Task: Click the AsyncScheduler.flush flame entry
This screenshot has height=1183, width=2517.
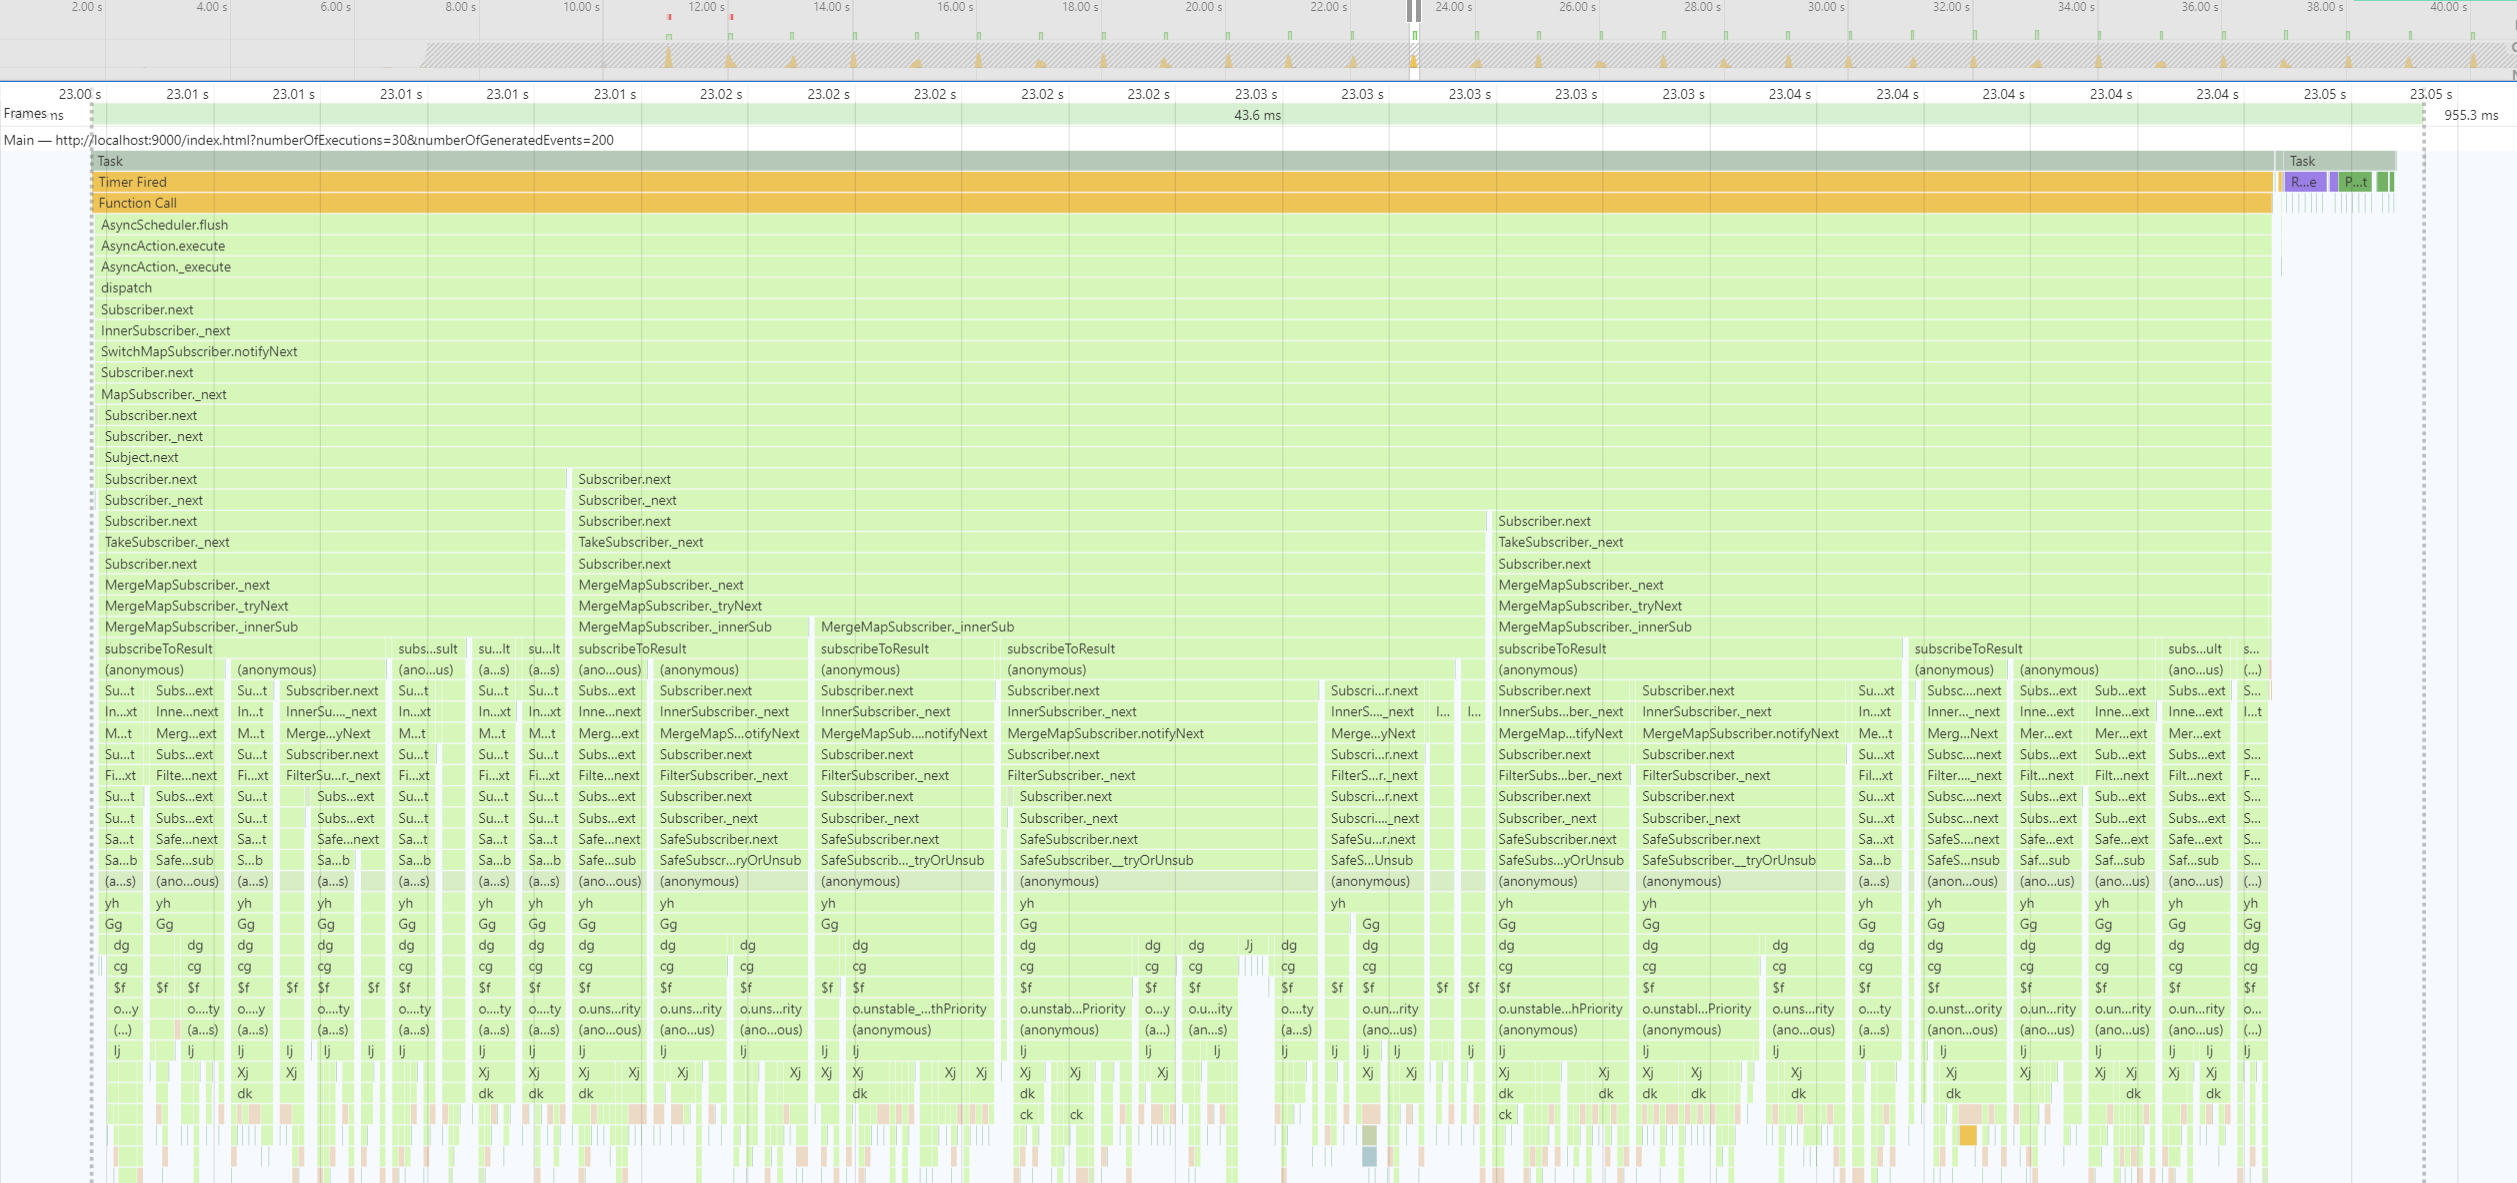Action: pos(165,225)
